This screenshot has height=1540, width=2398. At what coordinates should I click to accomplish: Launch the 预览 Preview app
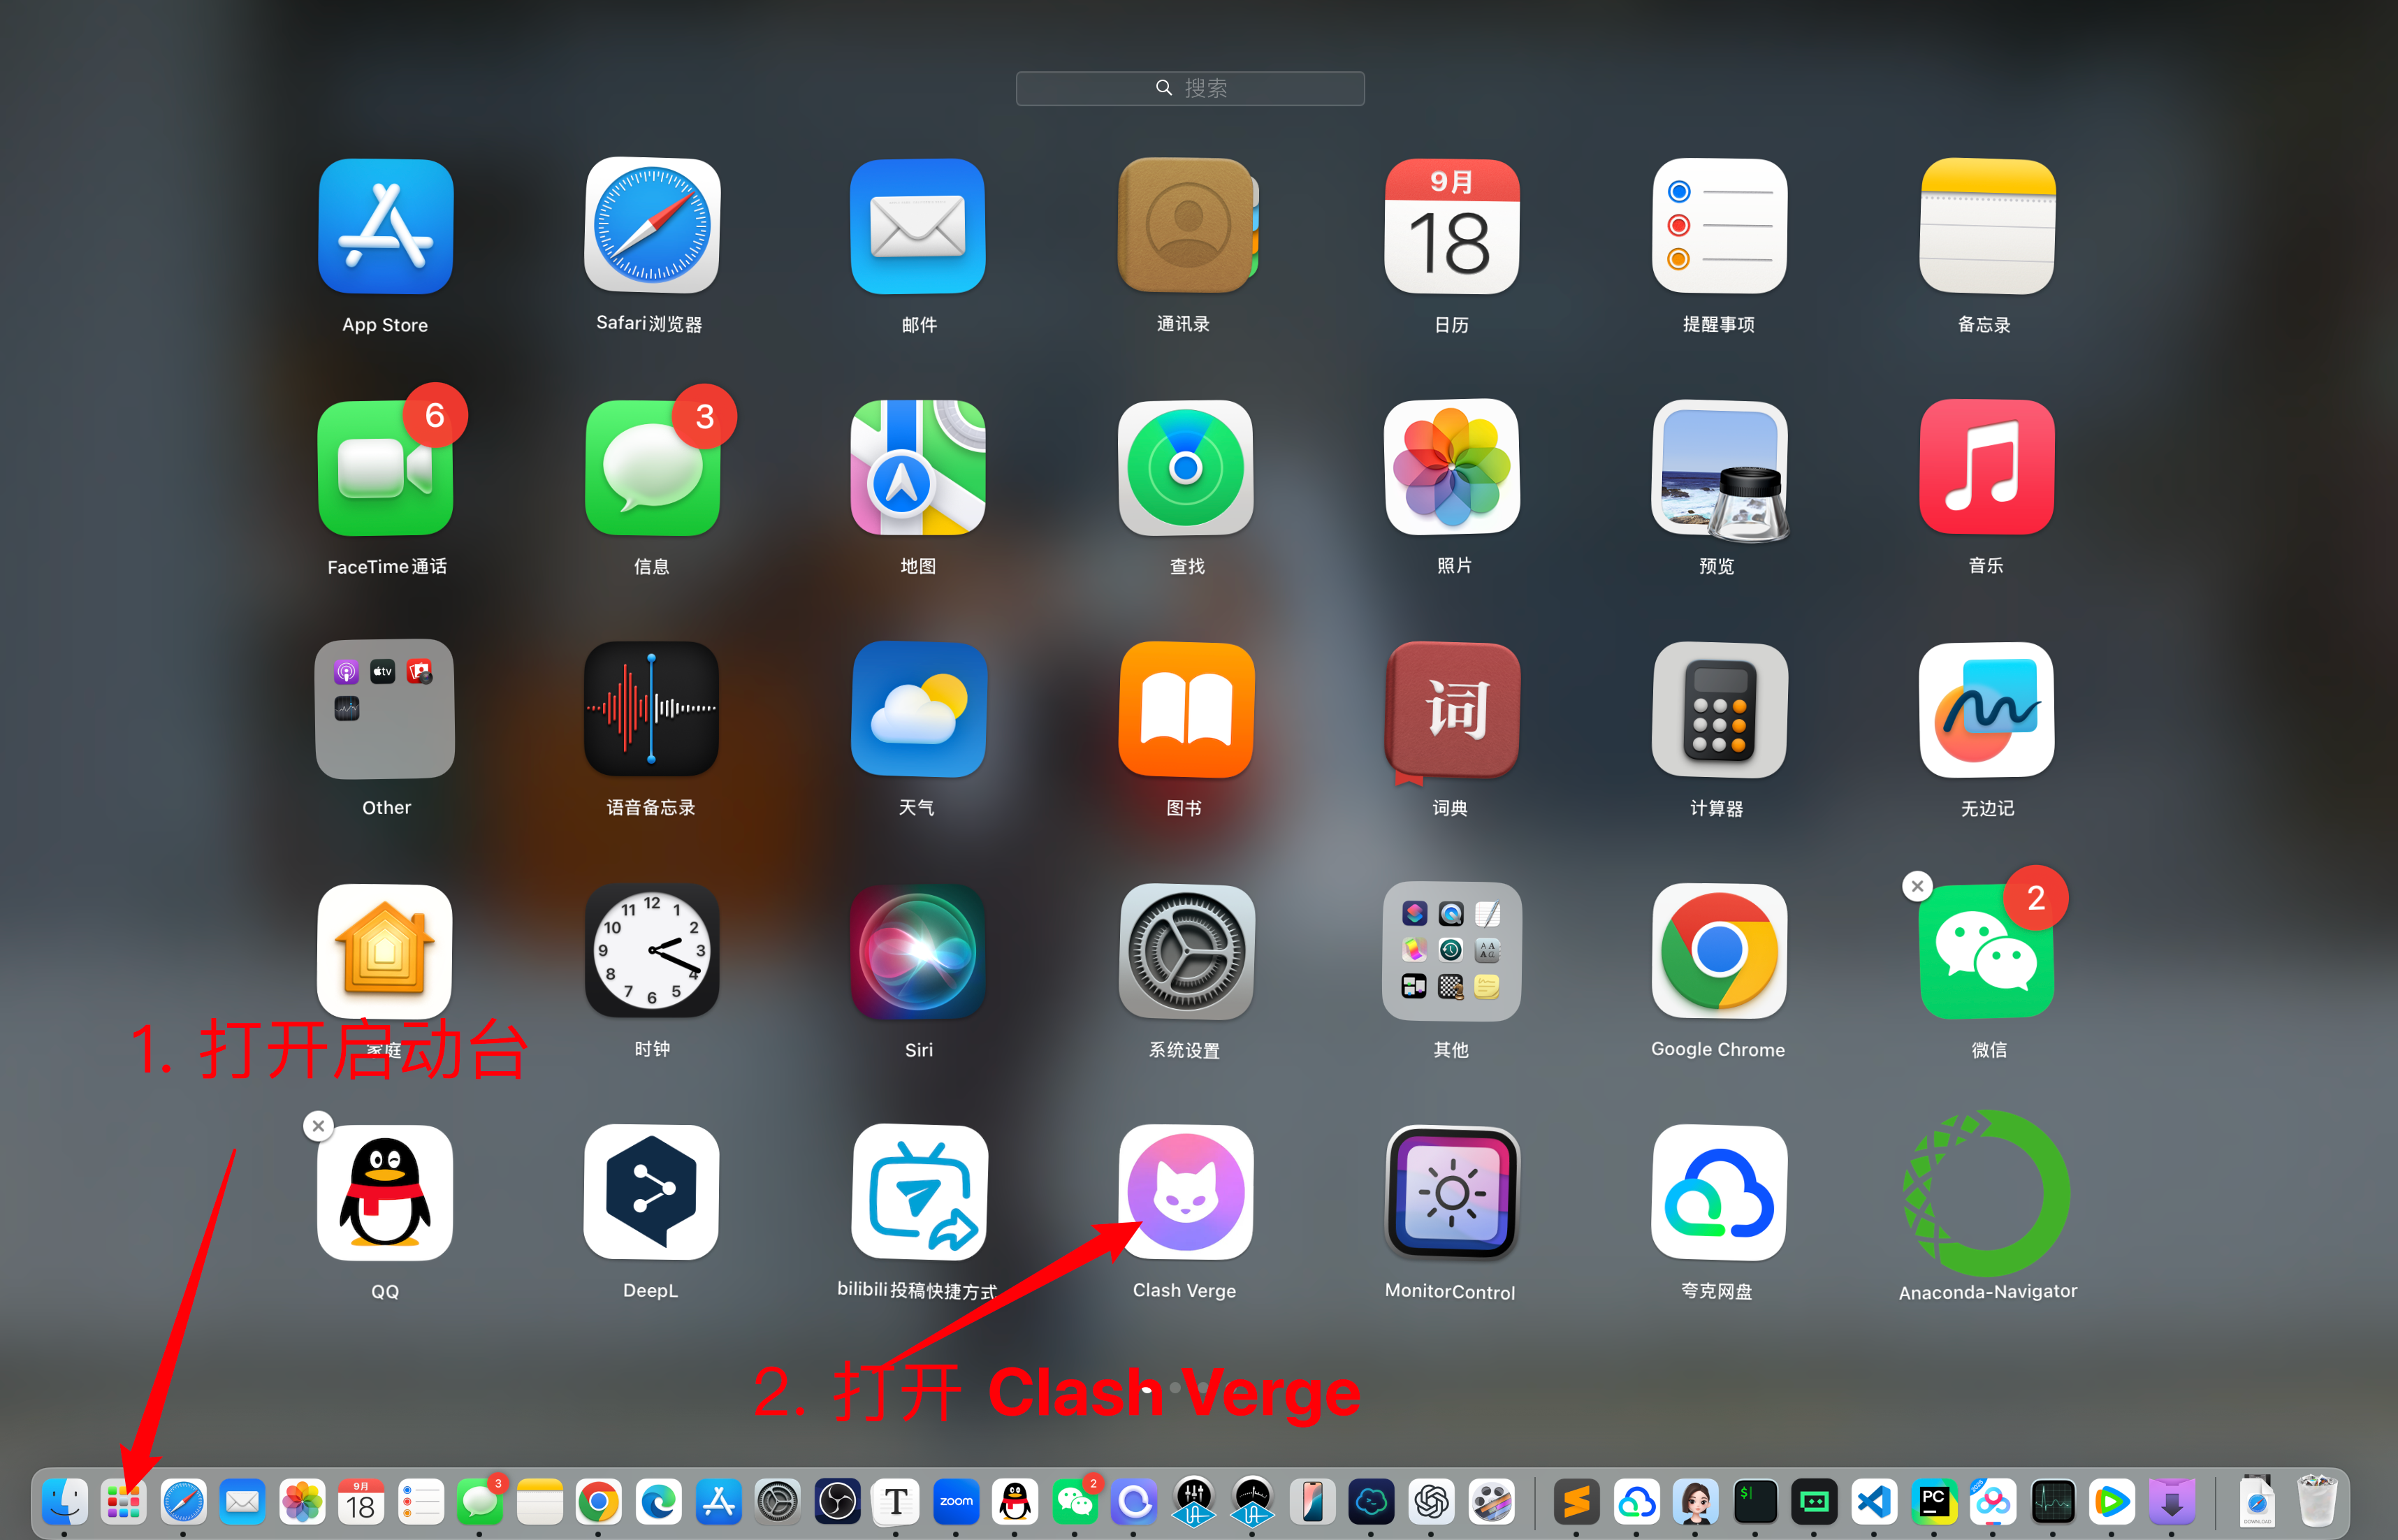coord(1720,470)
